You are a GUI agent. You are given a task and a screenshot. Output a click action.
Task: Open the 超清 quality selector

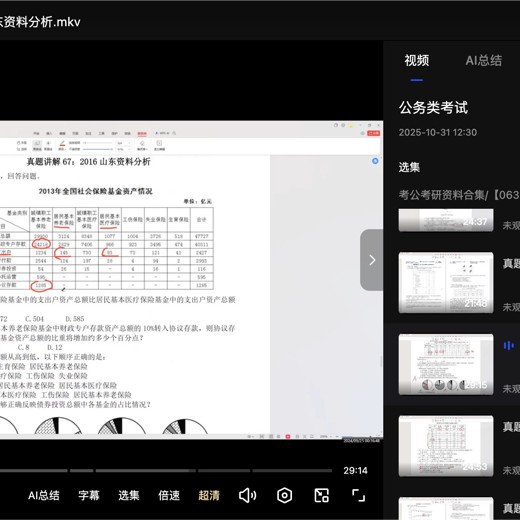click(x=209, y=496)
